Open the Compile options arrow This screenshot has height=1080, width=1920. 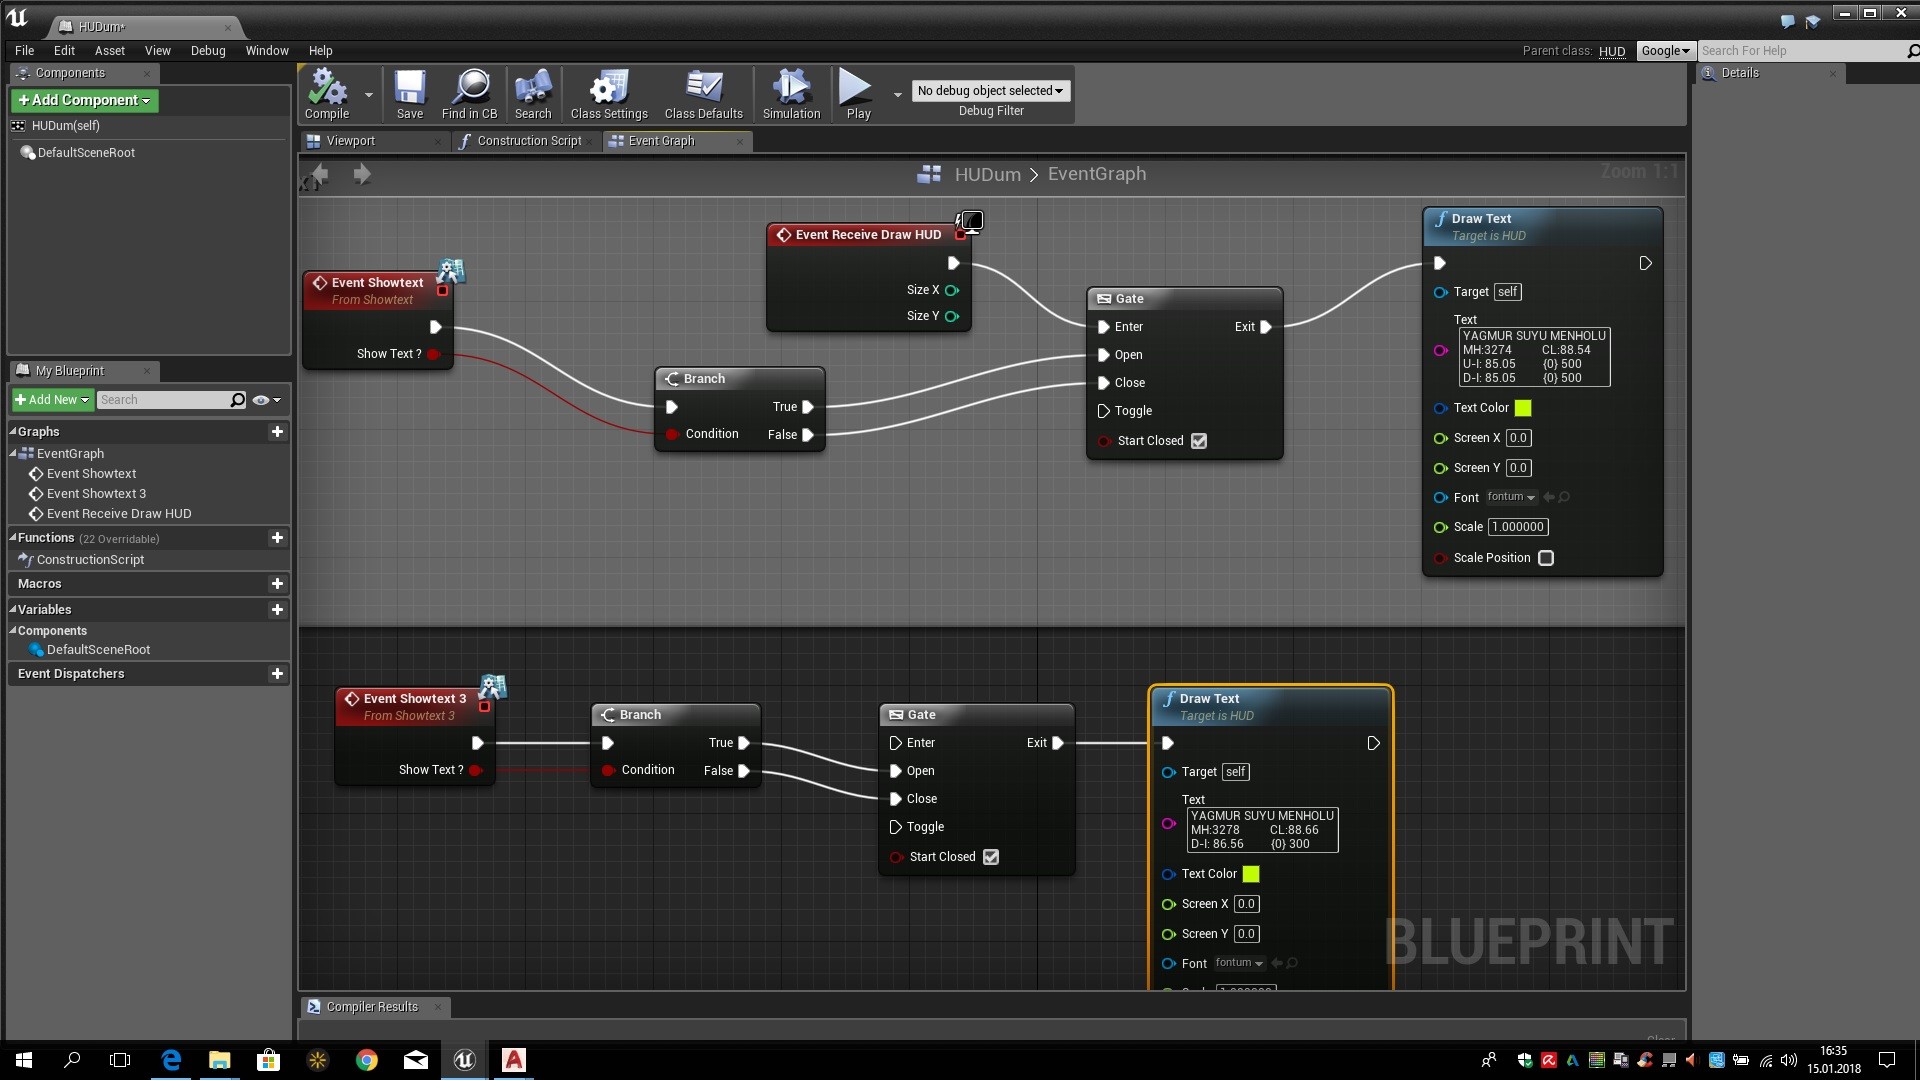(369, 95)
